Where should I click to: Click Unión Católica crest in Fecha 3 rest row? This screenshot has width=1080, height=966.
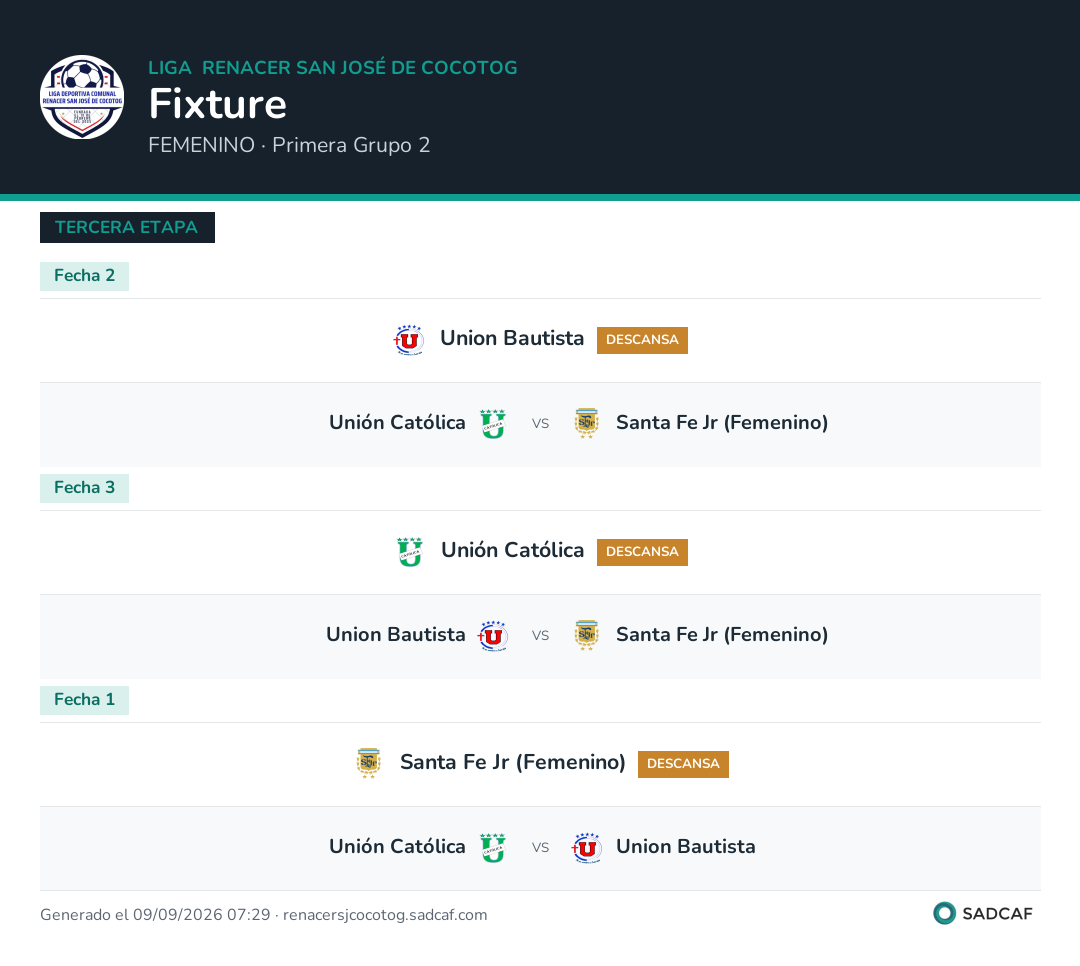pos(410,552)
